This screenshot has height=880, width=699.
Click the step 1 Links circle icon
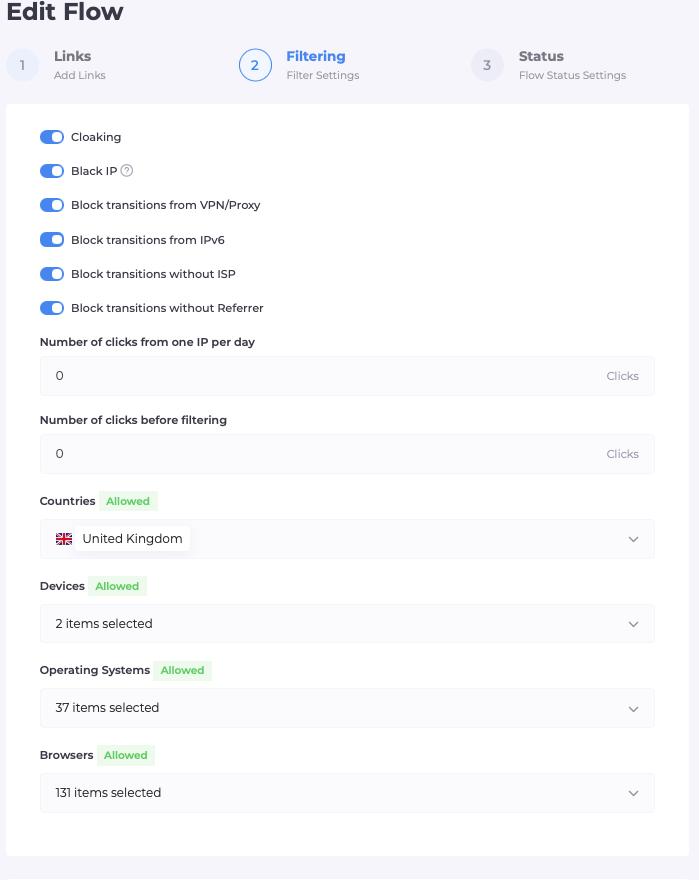pyautogui.click(x=22, y=65)
